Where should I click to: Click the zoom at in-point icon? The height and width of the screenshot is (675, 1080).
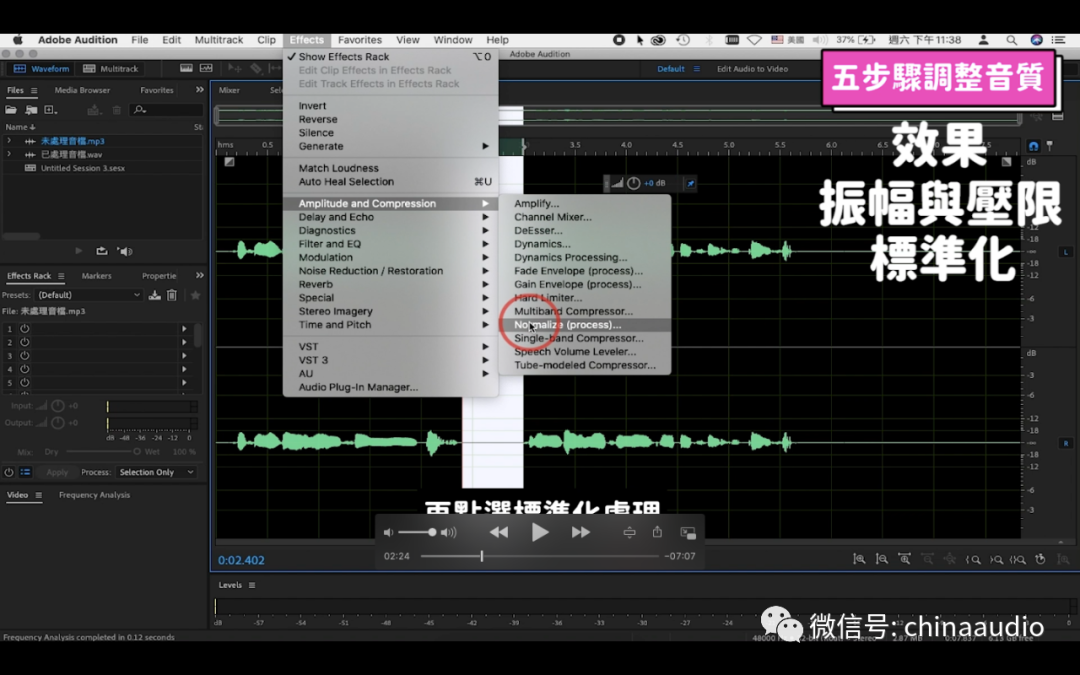coord(973,559)
